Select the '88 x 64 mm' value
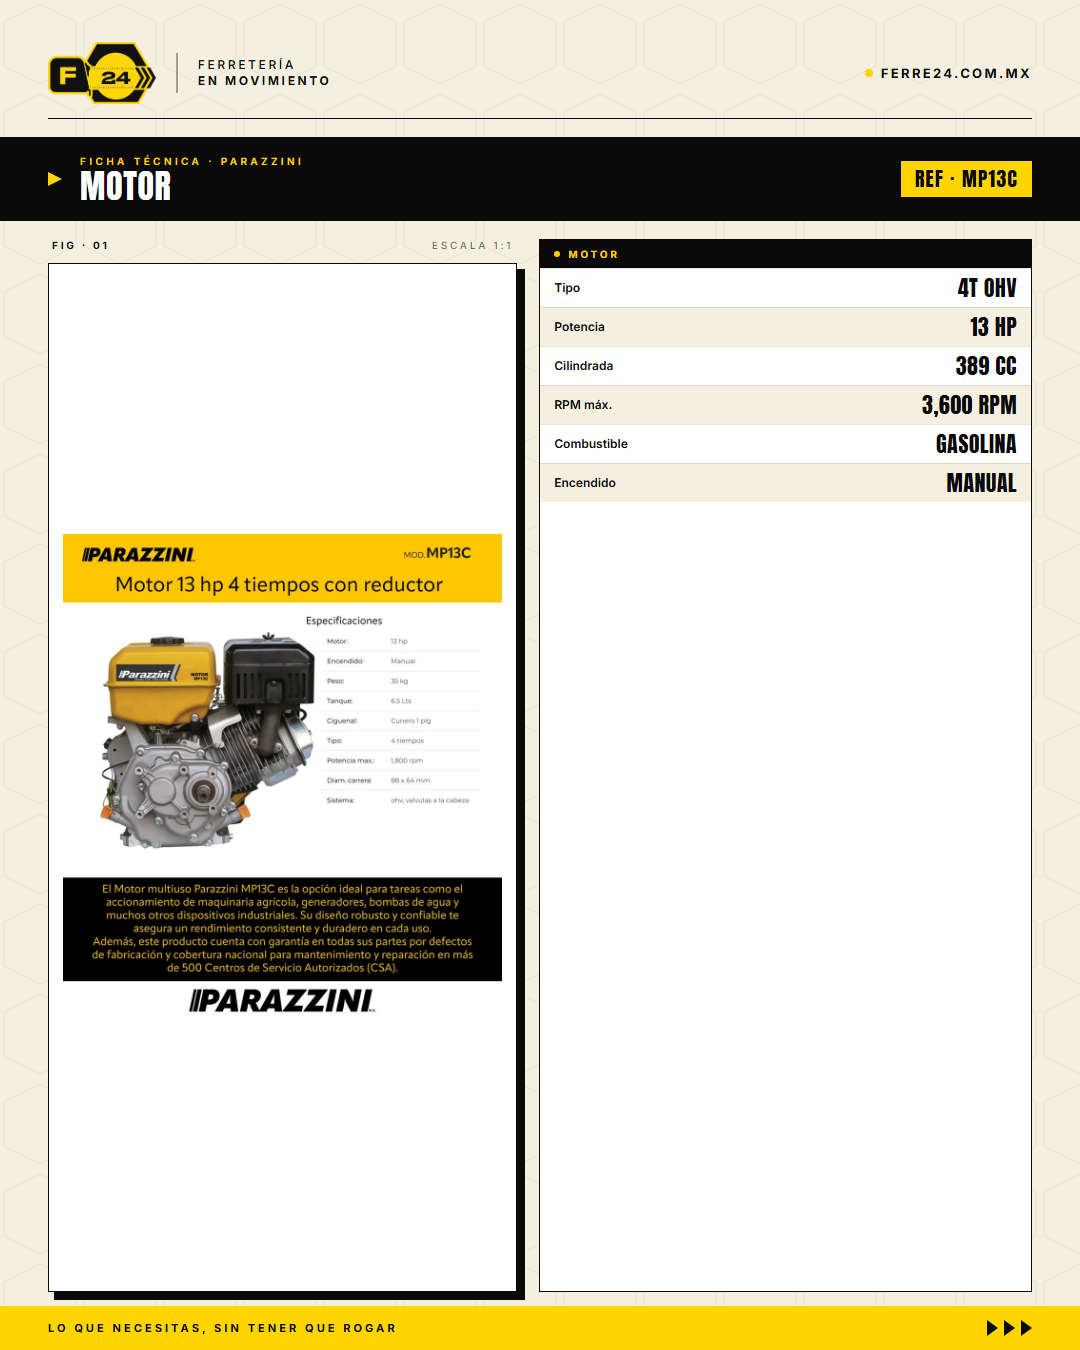 coord(410,781)
